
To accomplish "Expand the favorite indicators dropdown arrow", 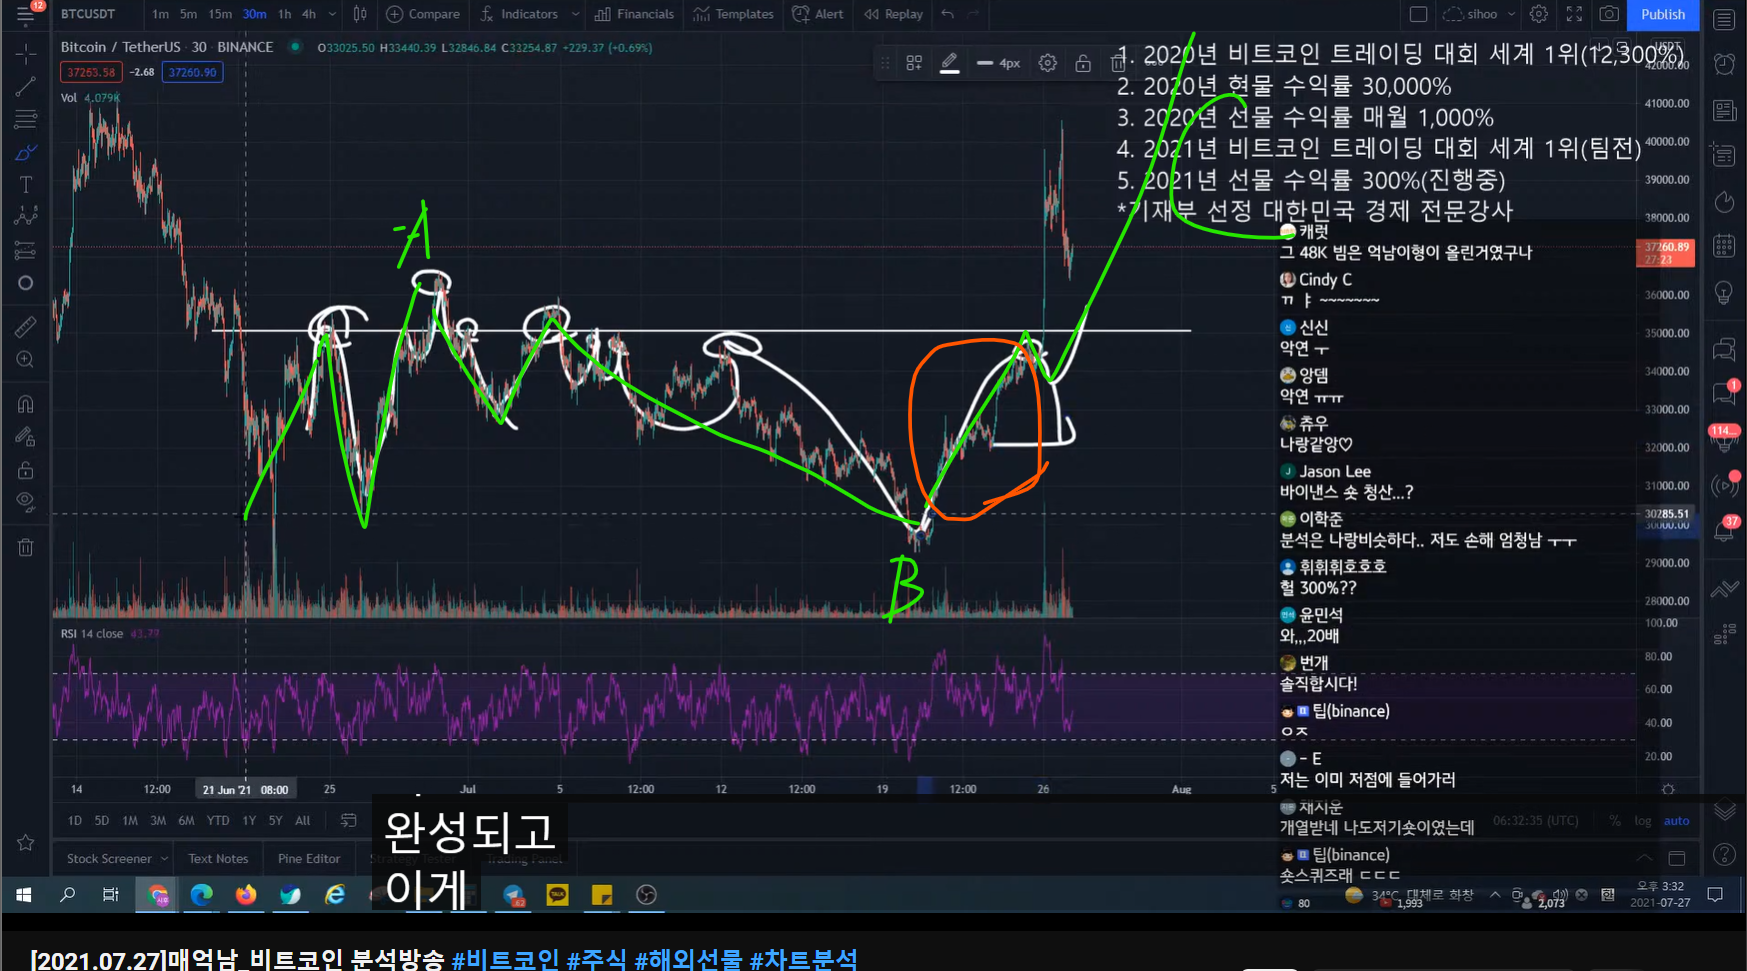I will pyautogui.click(x=575, y=14).
